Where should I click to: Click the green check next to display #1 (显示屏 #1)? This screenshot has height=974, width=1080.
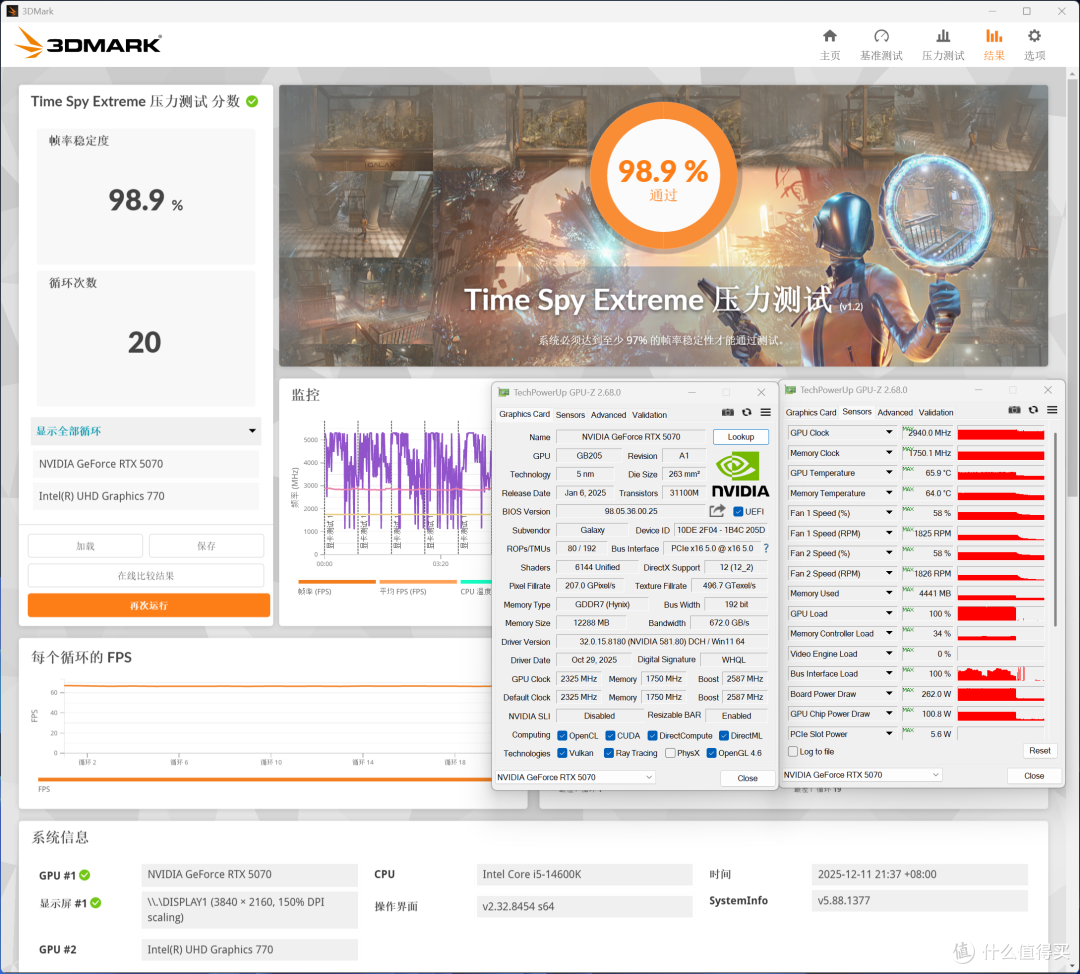[x=96, y=902]
